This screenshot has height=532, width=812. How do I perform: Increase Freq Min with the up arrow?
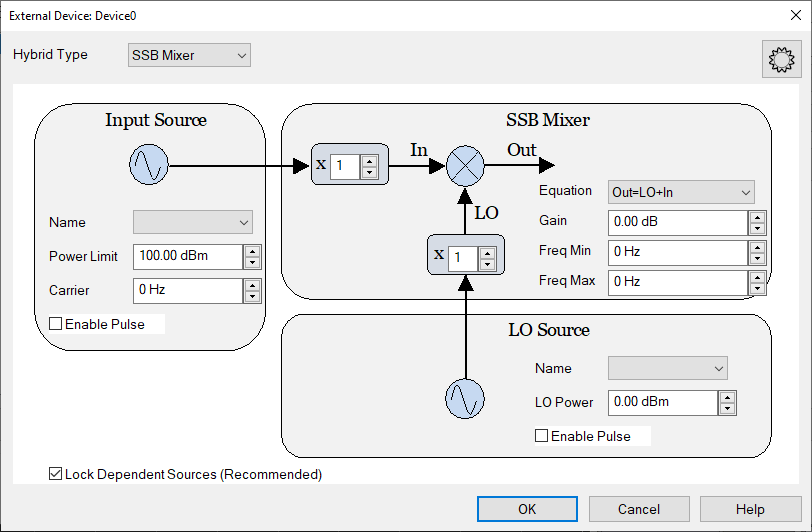click(x=757, y=247)
